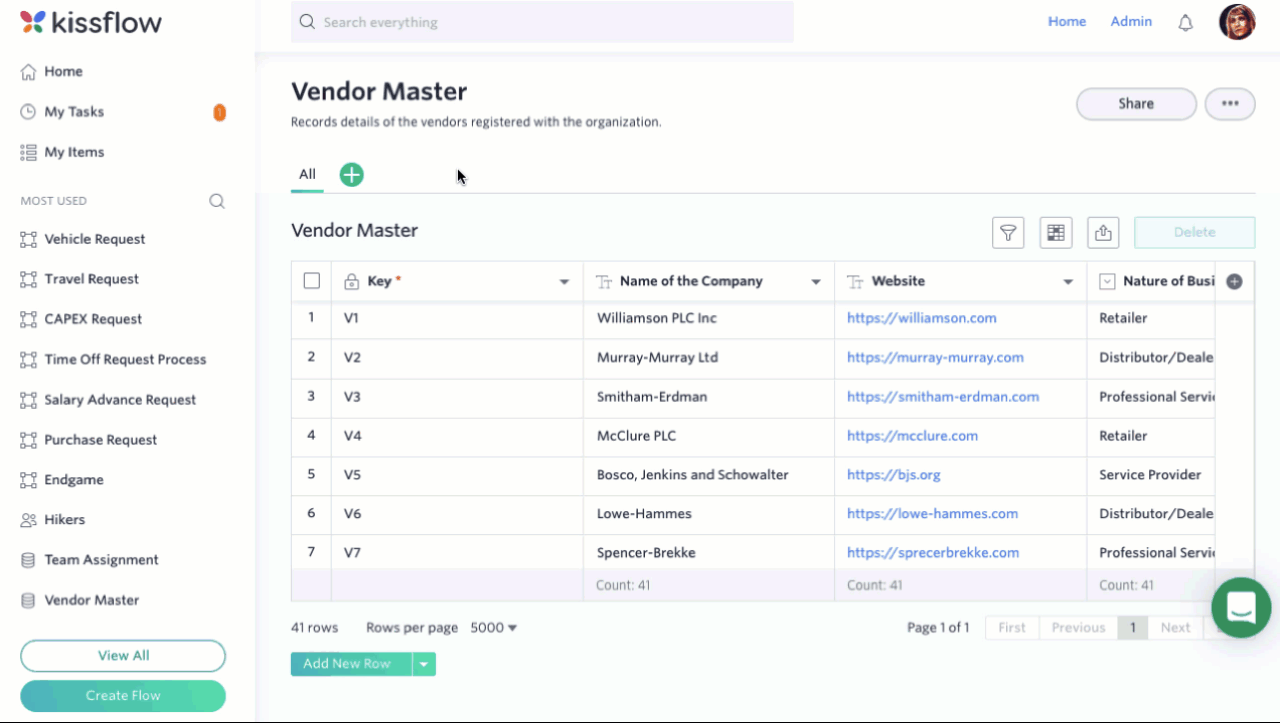Click the export upload icon

click(x=1103, y=232)
